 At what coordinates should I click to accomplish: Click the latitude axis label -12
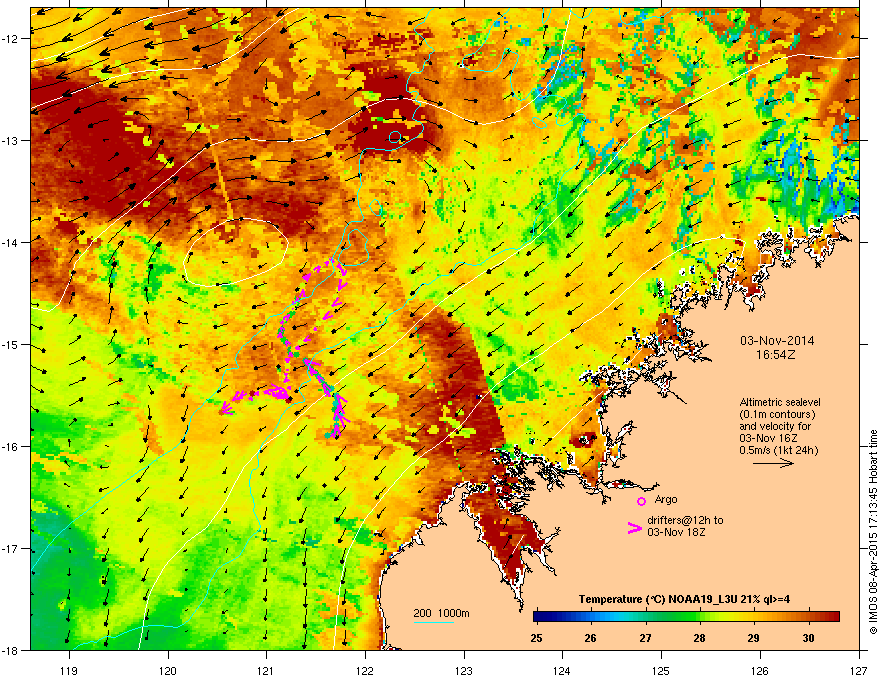11,38
